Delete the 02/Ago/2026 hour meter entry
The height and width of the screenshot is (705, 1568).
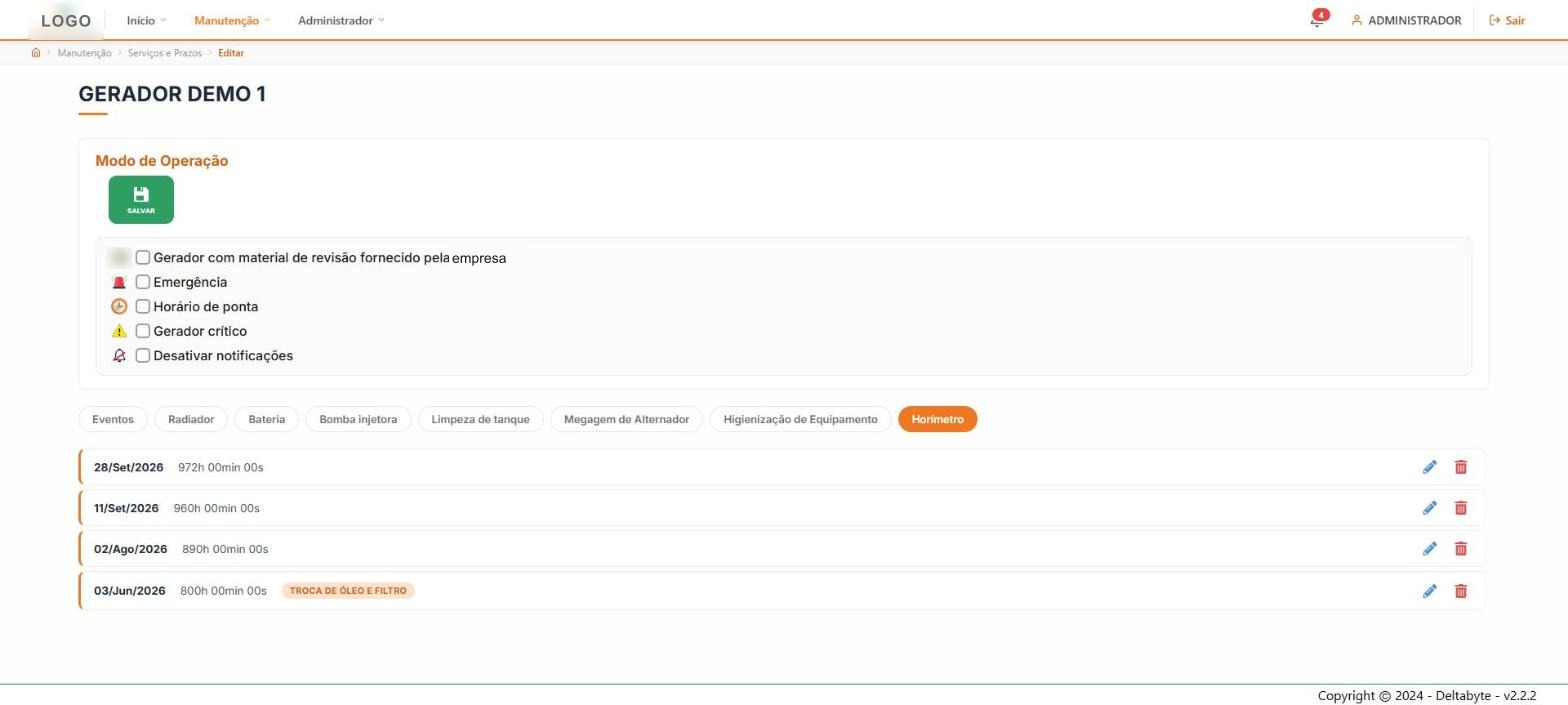(1461, 549)
